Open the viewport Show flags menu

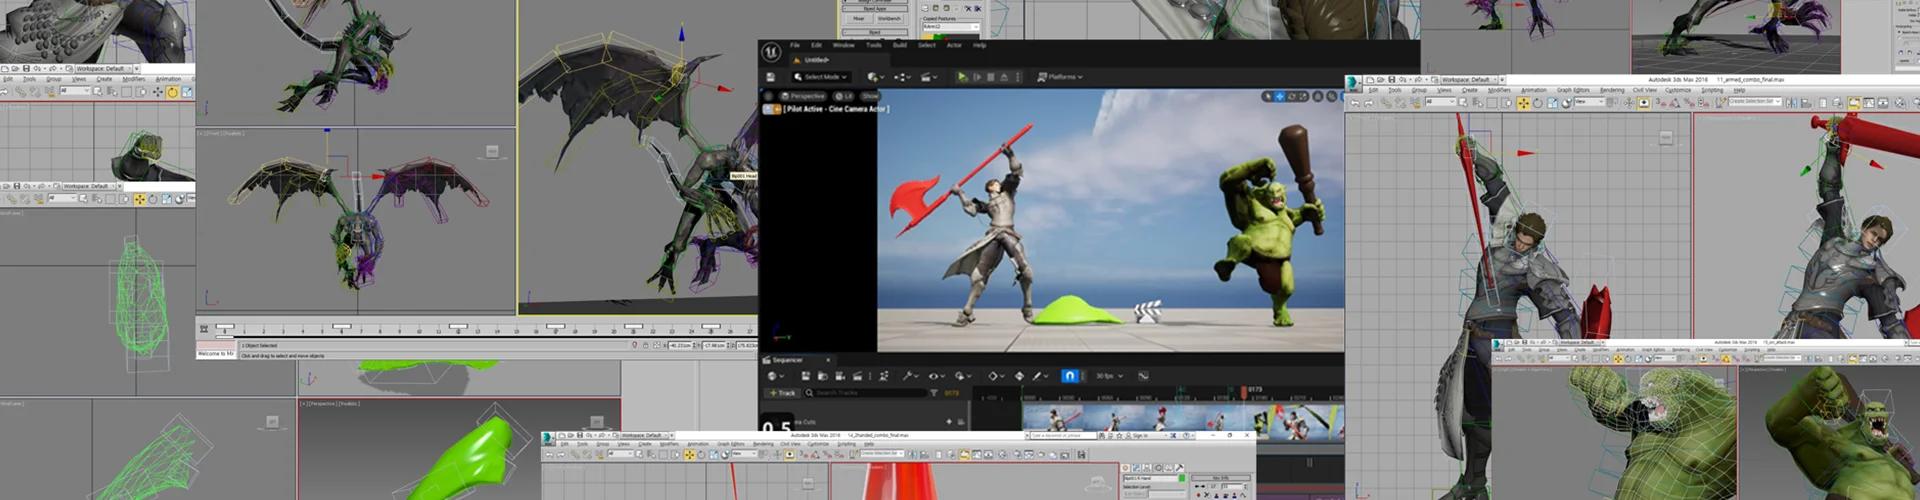[870, 96]
